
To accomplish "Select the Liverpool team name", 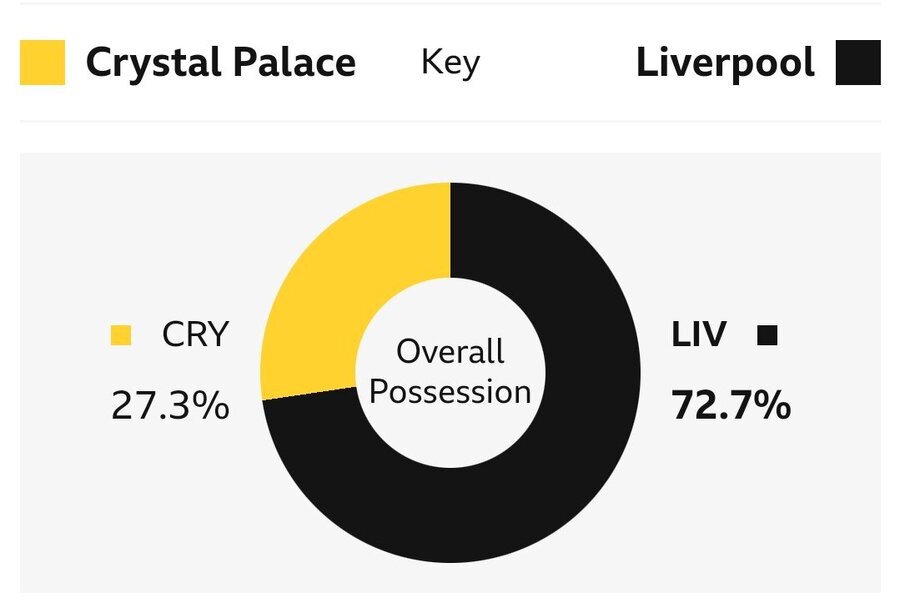I will [726, 63].
